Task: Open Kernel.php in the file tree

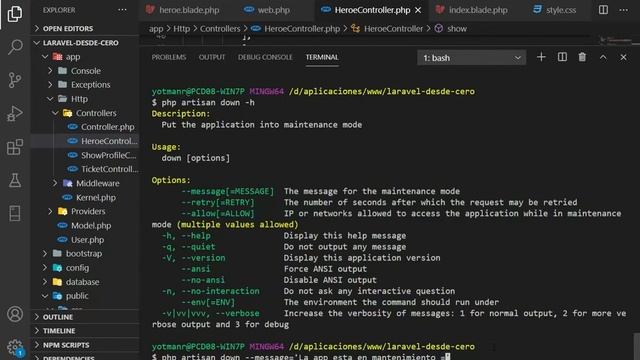Action: click(85, 197)
